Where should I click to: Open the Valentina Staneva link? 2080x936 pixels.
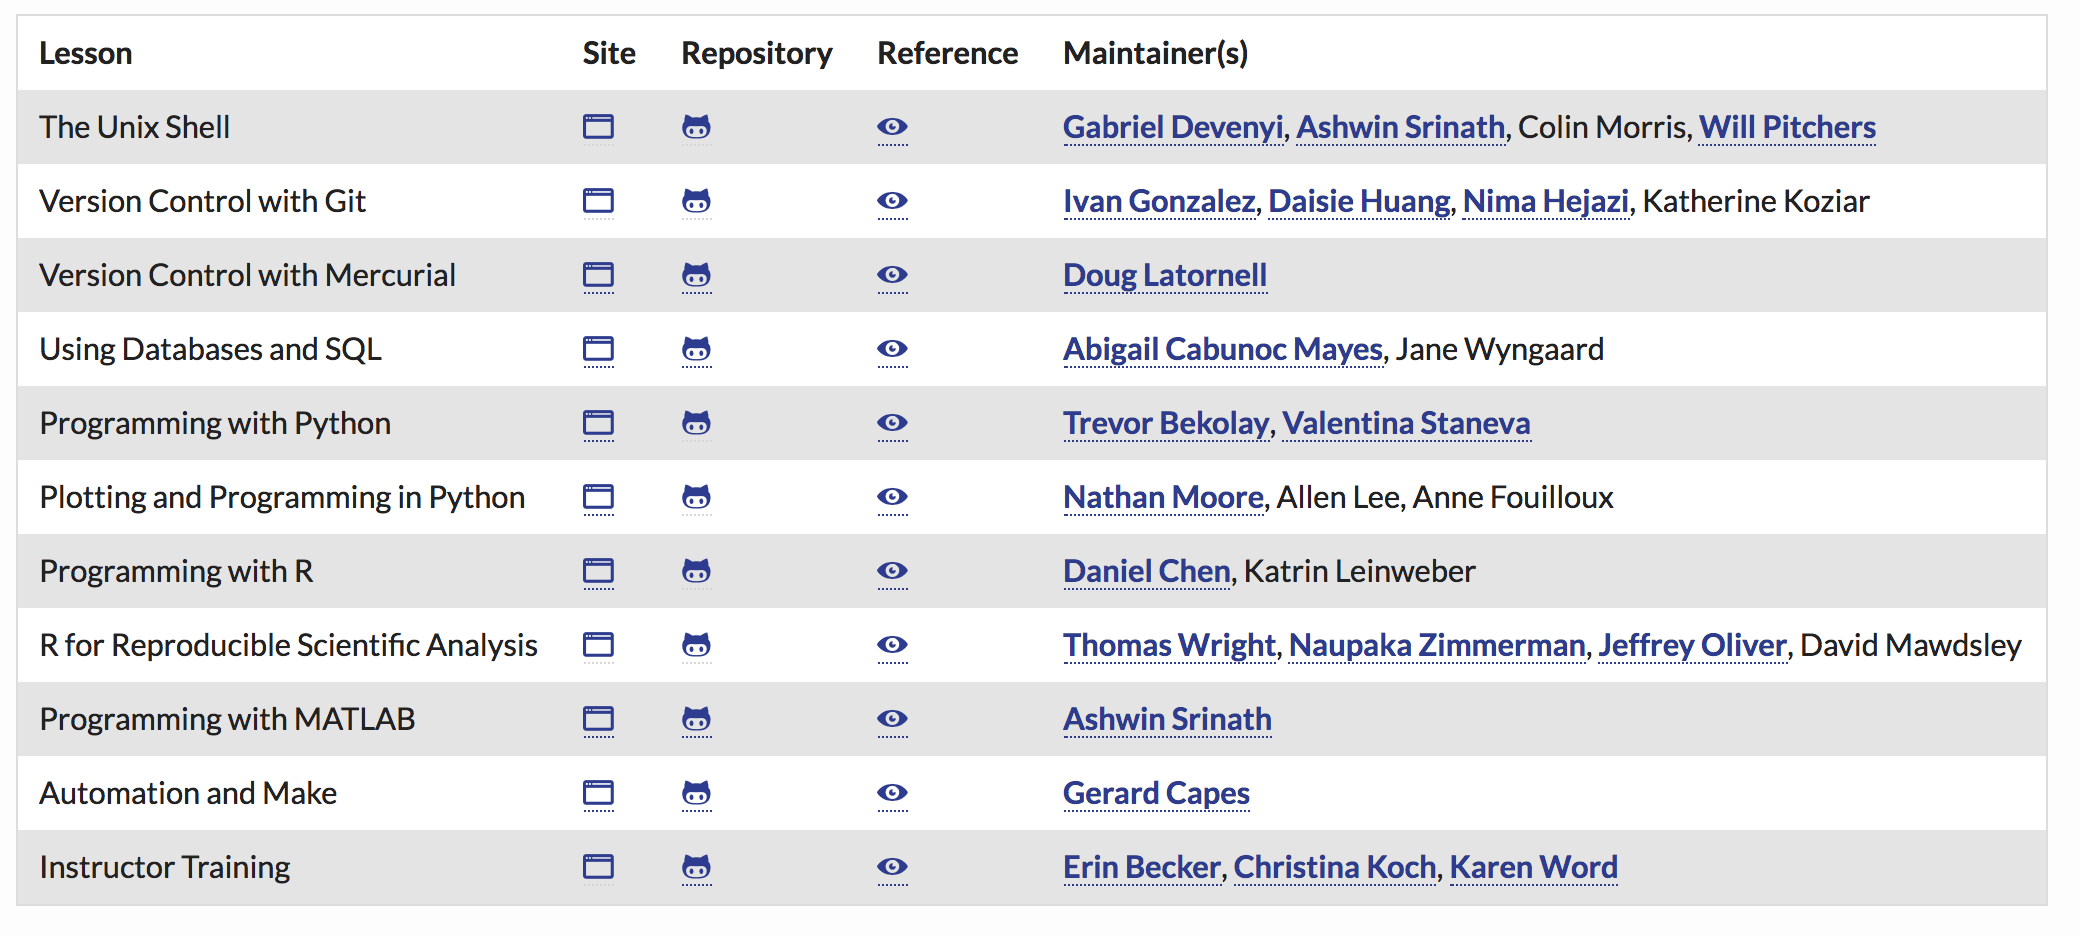click(1406, 423)
